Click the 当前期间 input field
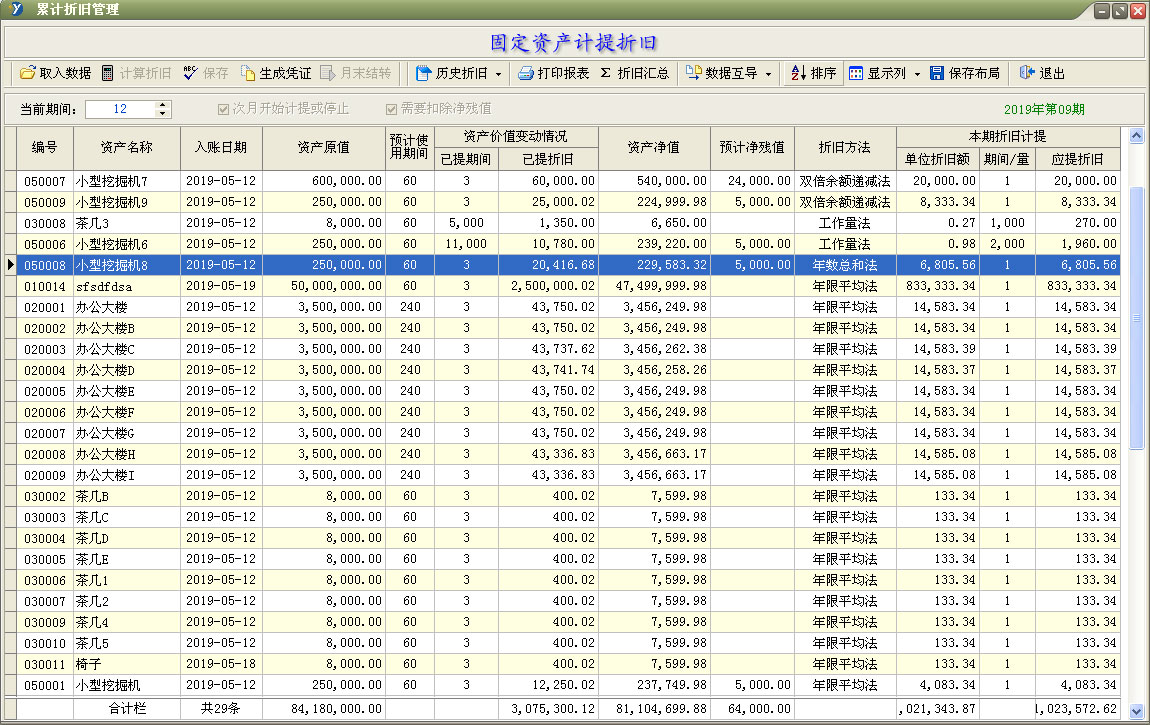 tap(121, 109)
